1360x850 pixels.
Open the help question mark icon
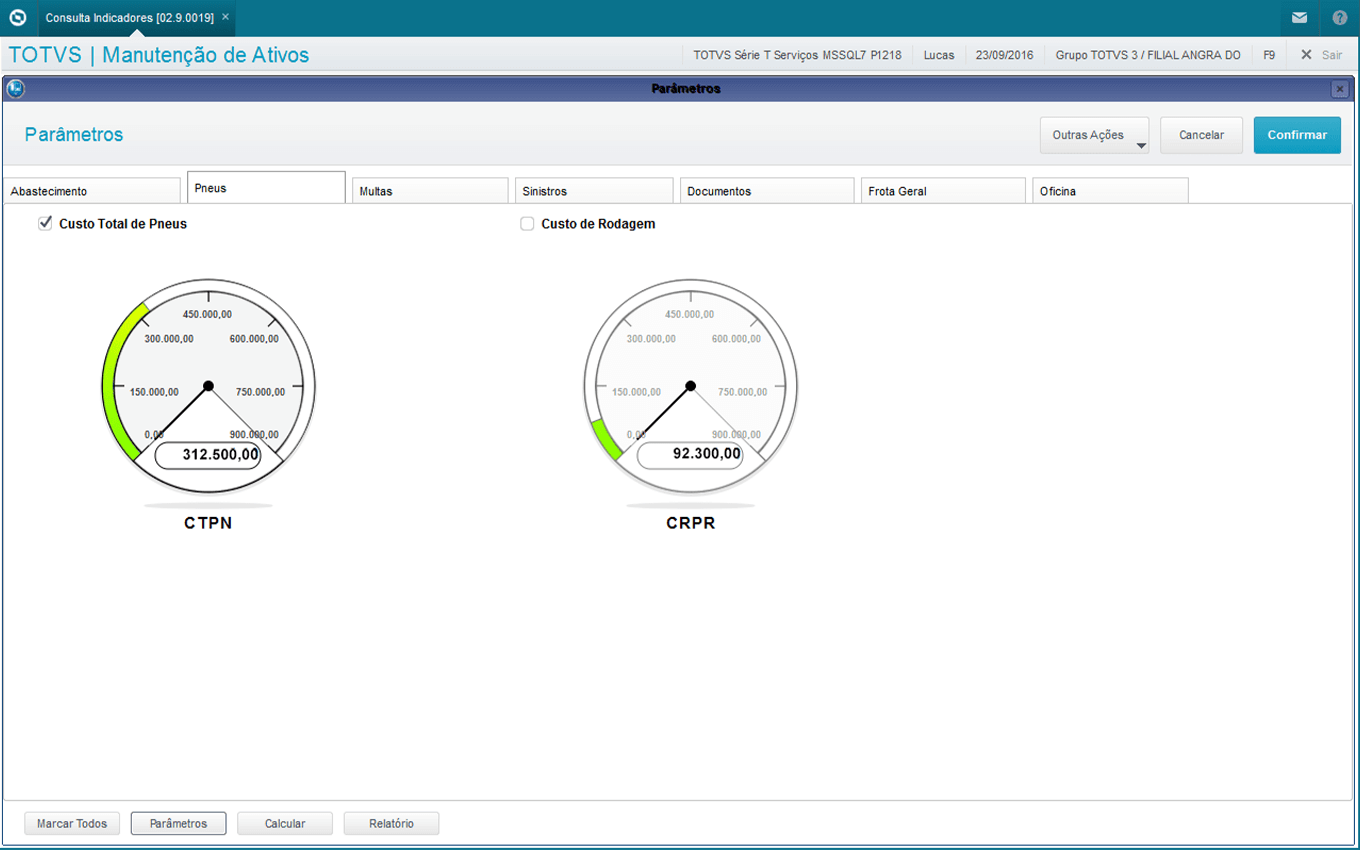pos(1340,18)
